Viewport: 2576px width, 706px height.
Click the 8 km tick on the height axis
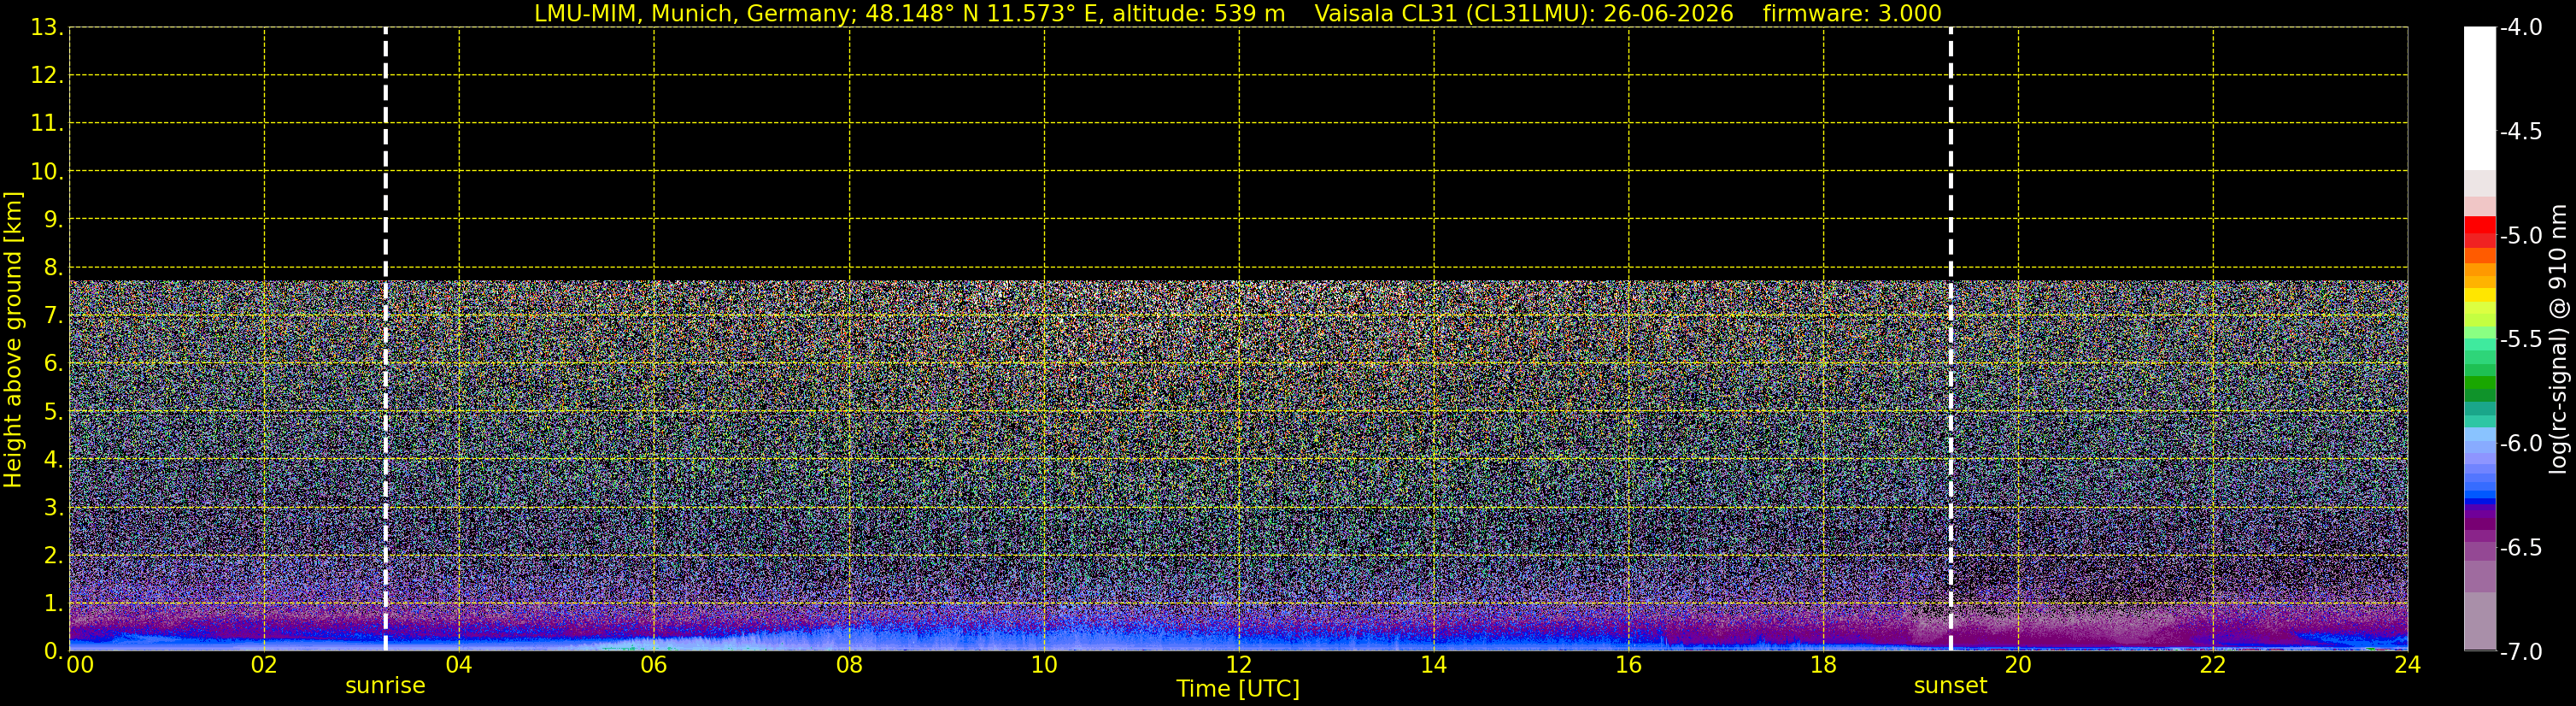52,268
